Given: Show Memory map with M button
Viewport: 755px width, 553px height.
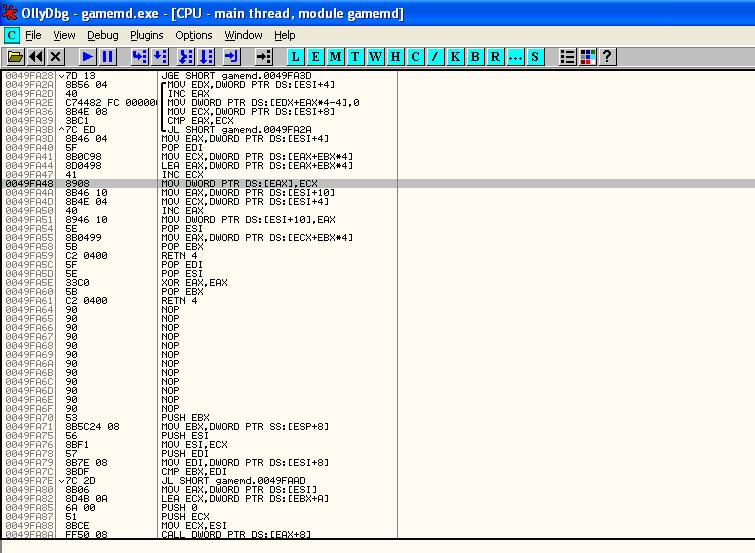Looking at the screenshot, I should pos(336,57).
